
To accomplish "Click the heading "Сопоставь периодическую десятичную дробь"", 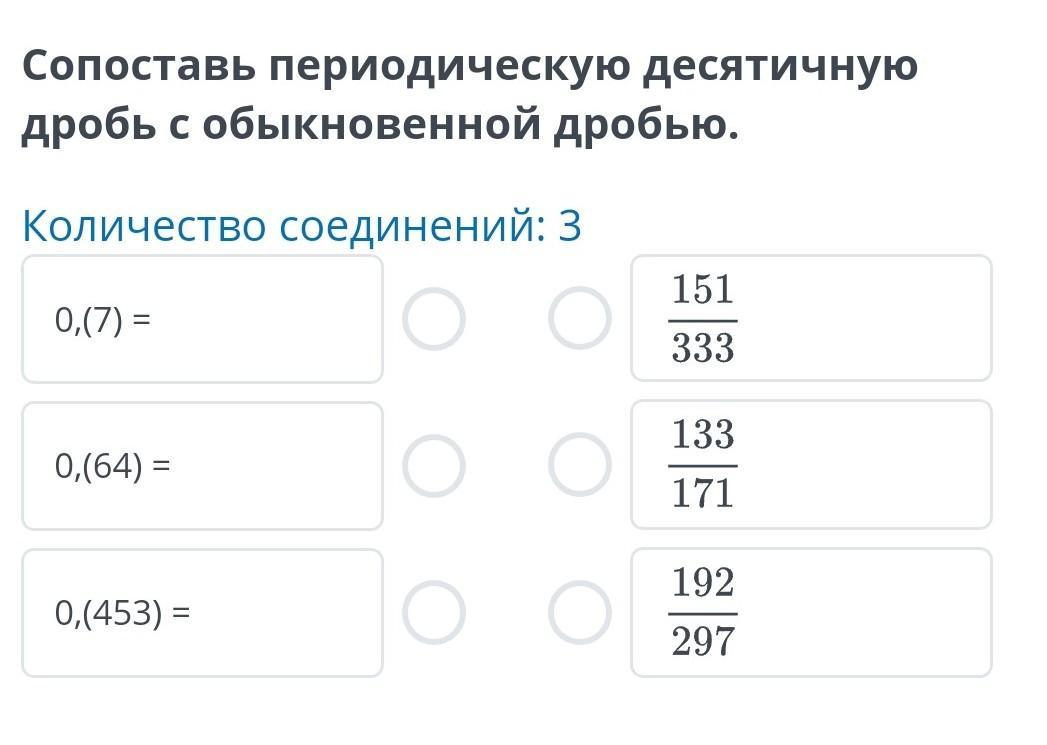I will click(470, 96).
